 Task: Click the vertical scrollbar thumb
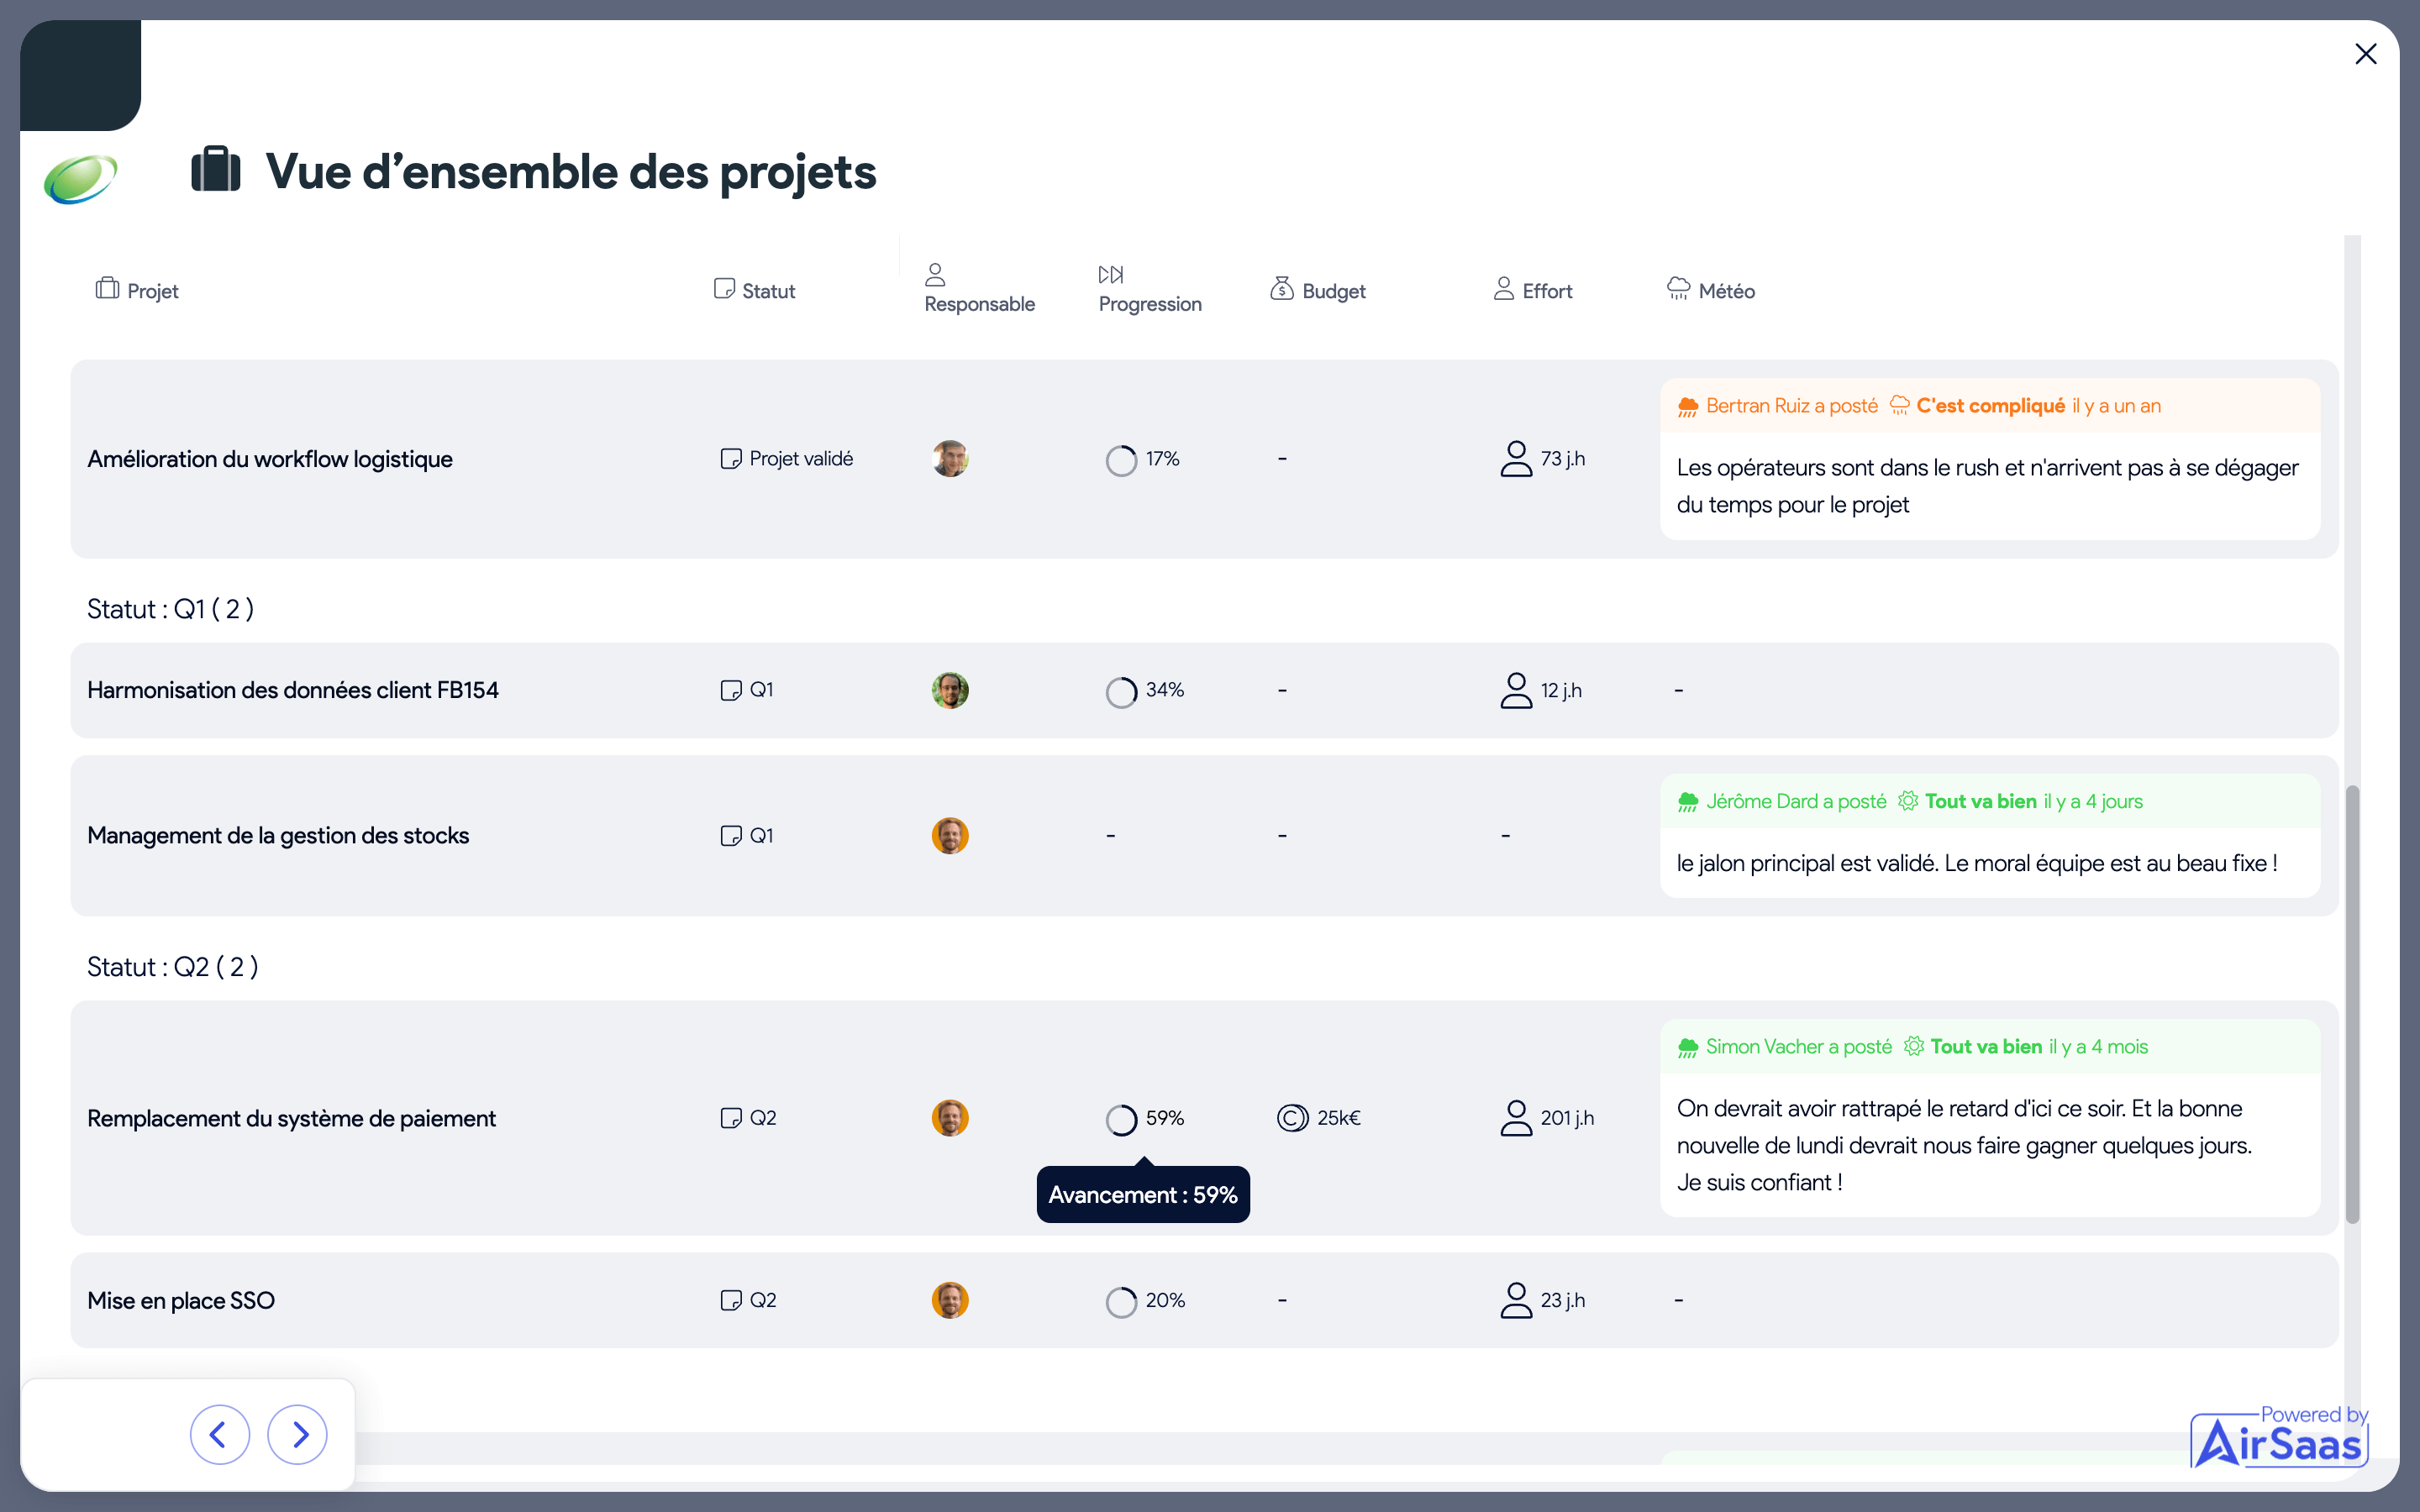(2353, 1004)
